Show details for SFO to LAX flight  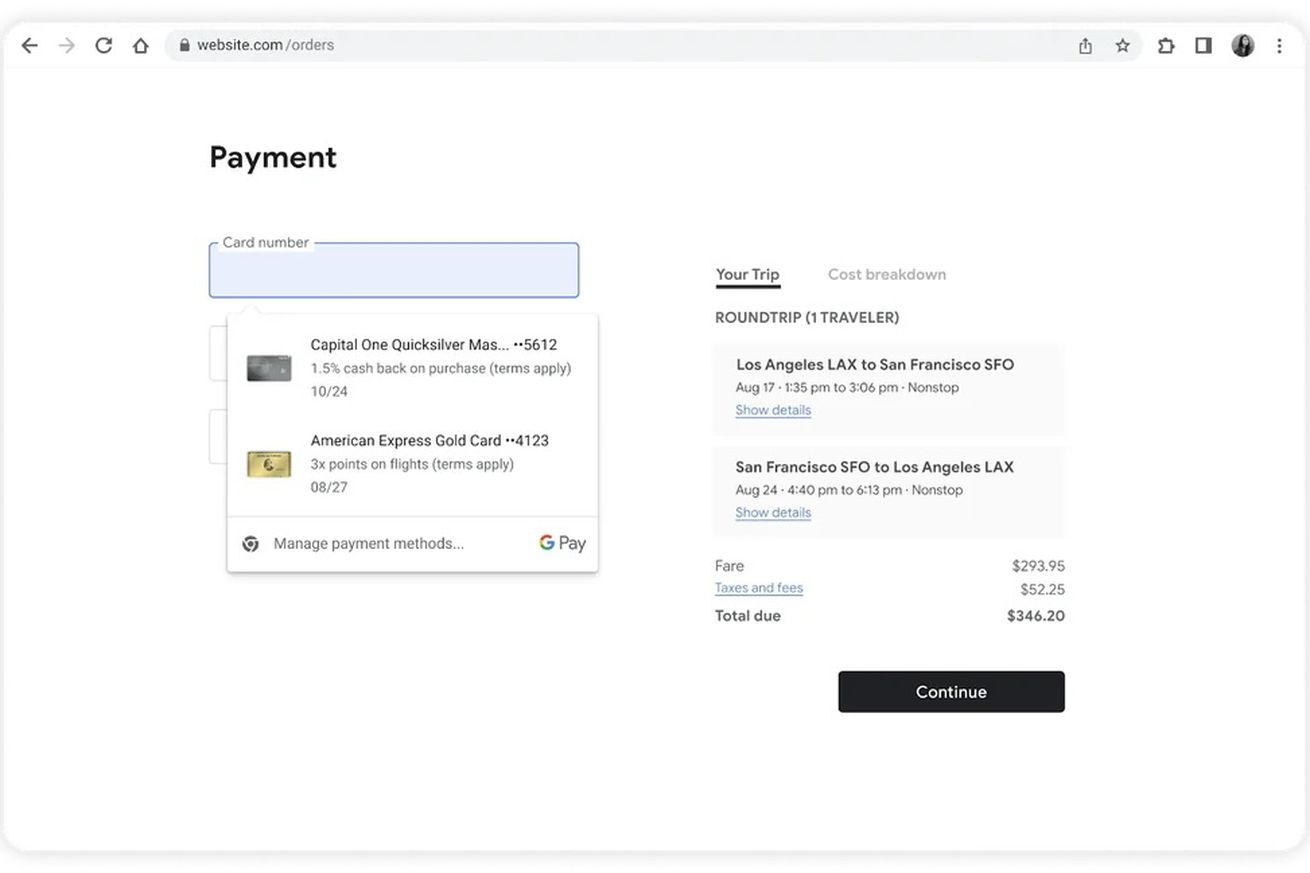click(773, 512)
